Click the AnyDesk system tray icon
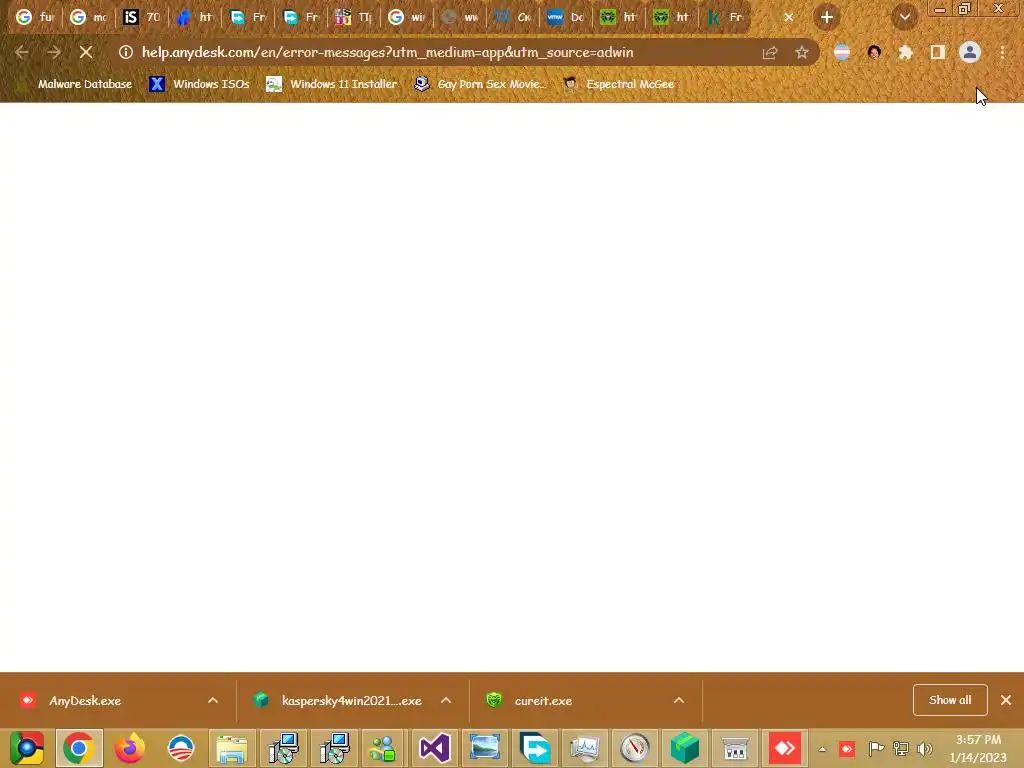This screenshot has height=768, width=1024. pos(847,748)
